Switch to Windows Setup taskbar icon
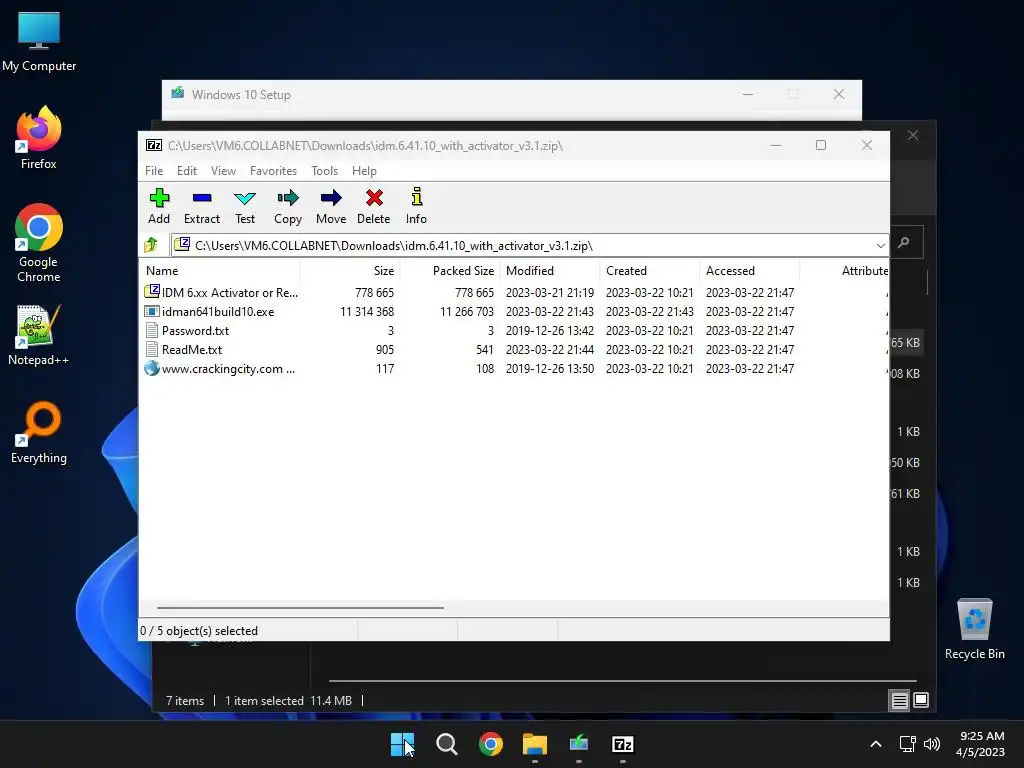The height and width of the screenshot is (768, 1024). 579,744
